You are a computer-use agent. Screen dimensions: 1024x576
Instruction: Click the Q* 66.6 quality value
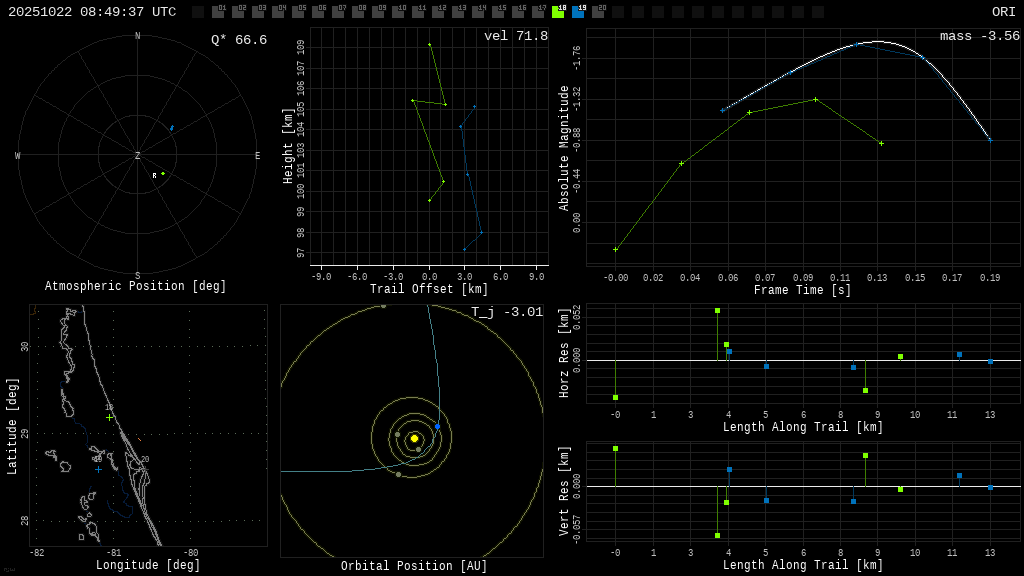point(239,40)
